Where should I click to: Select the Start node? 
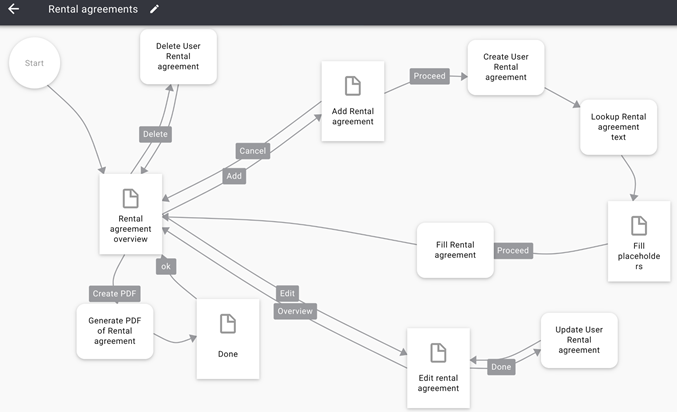[x=35, y=63]
